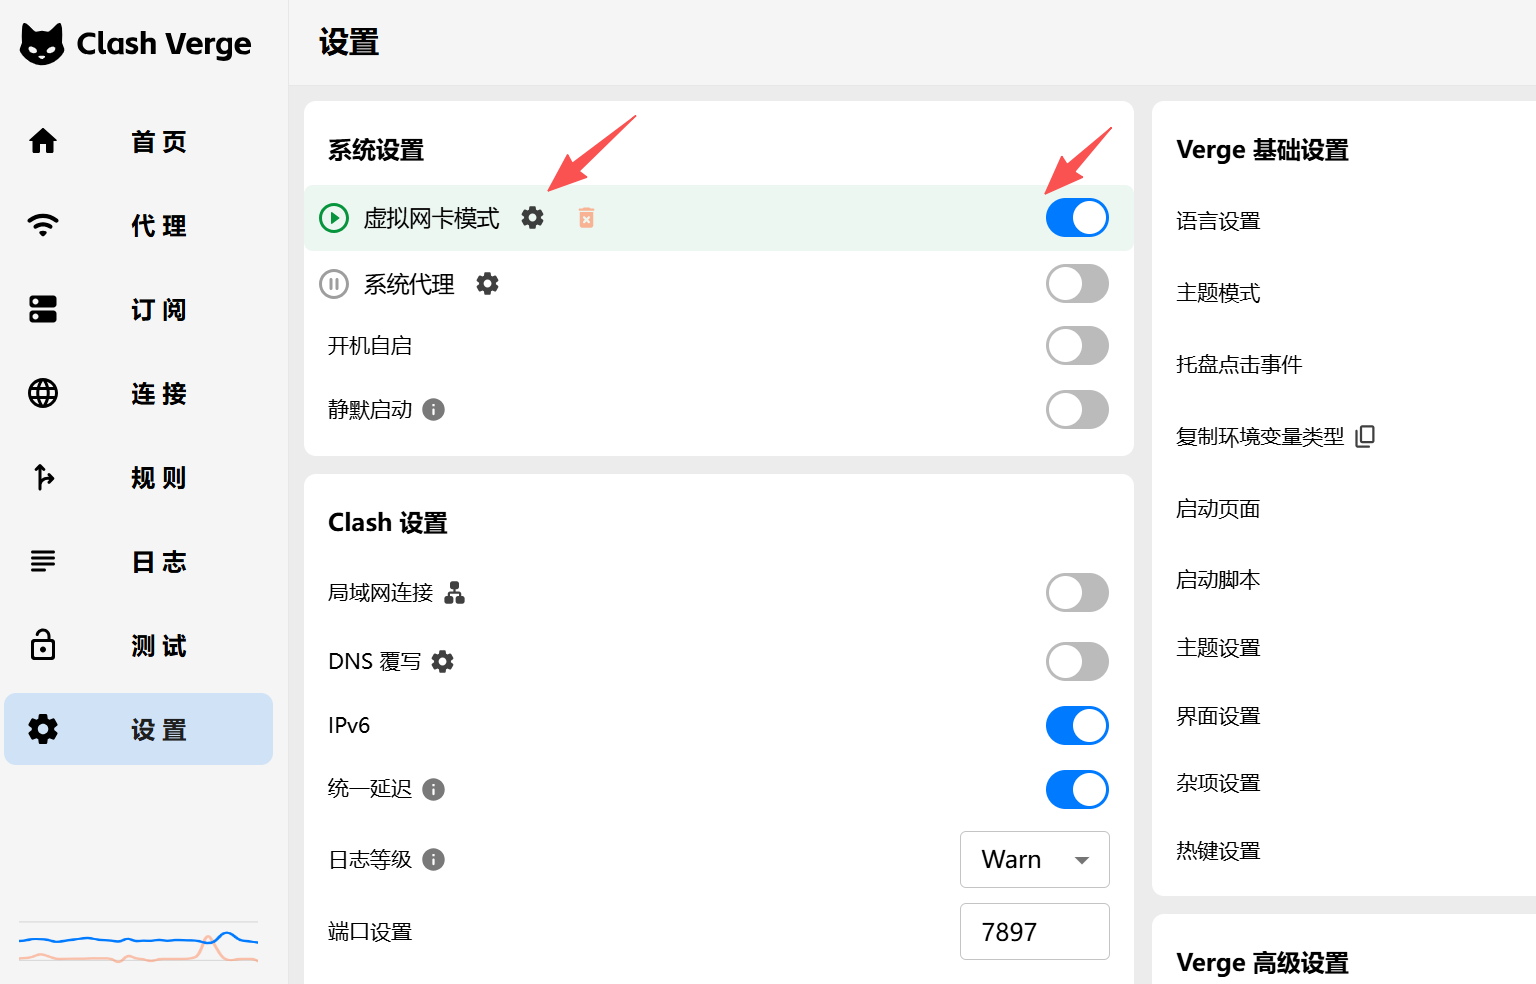The image size is (1536, 984).
Task: Open 热键设置 hotkey settings
Action: tap(1218, 851)
